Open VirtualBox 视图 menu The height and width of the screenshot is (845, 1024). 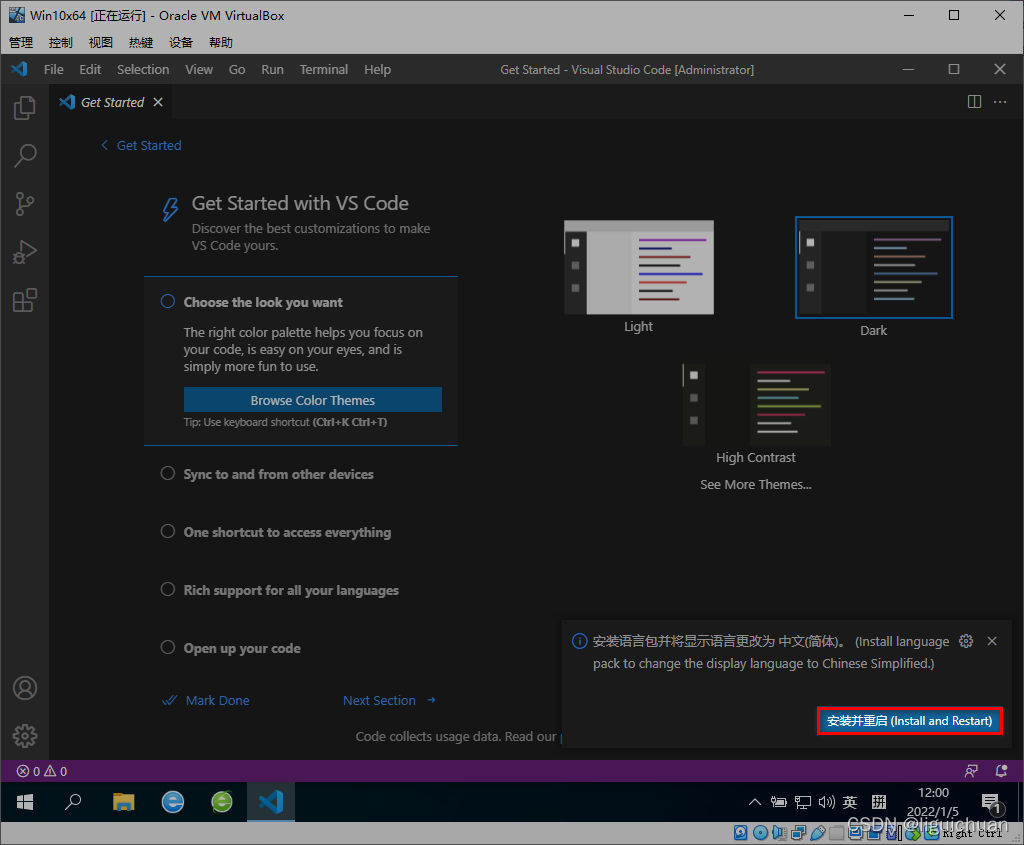(101, 42)
